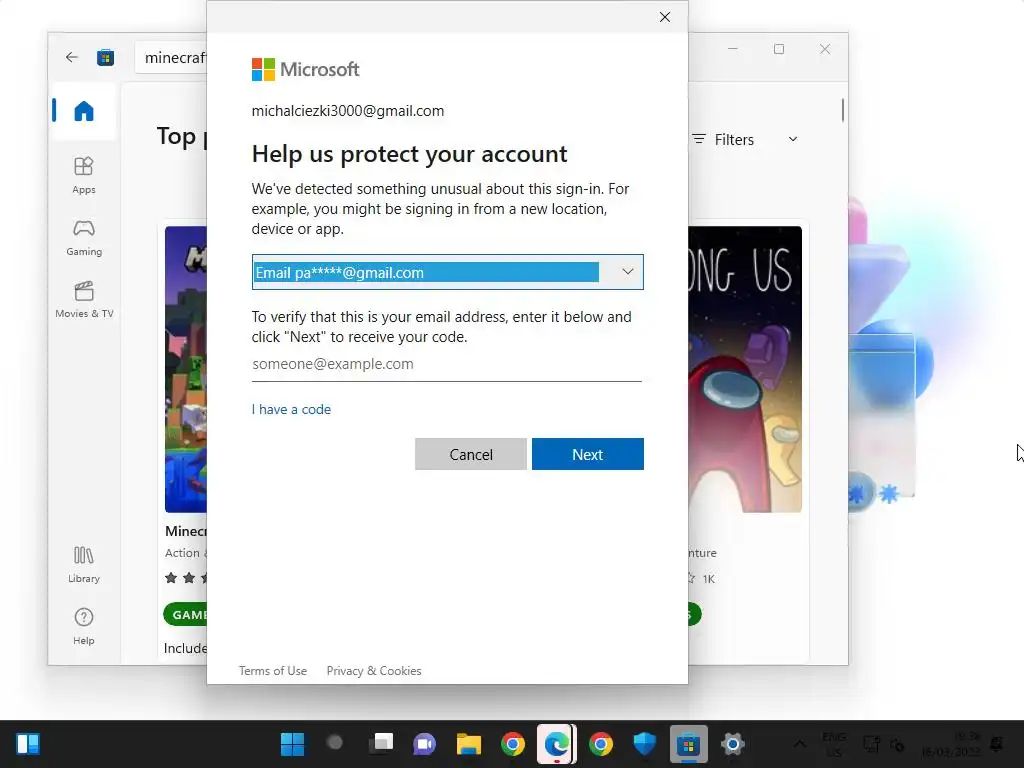
Task: Click the Store window vertical scrollbar
Action: (842, 110)
